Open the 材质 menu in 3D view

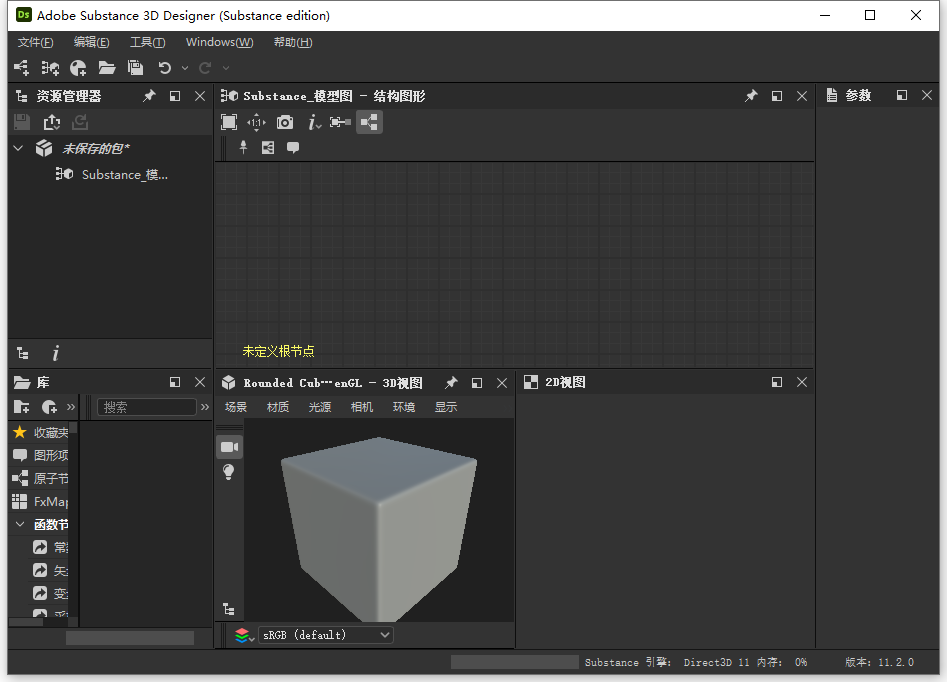(x=278, y=407)
